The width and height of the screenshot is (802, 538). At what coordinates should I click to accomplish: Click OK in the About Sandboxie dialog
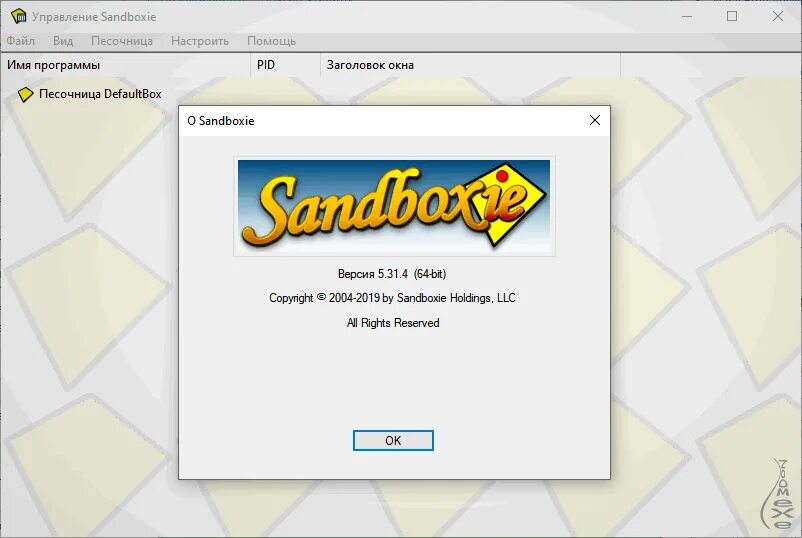coord(393,440)
